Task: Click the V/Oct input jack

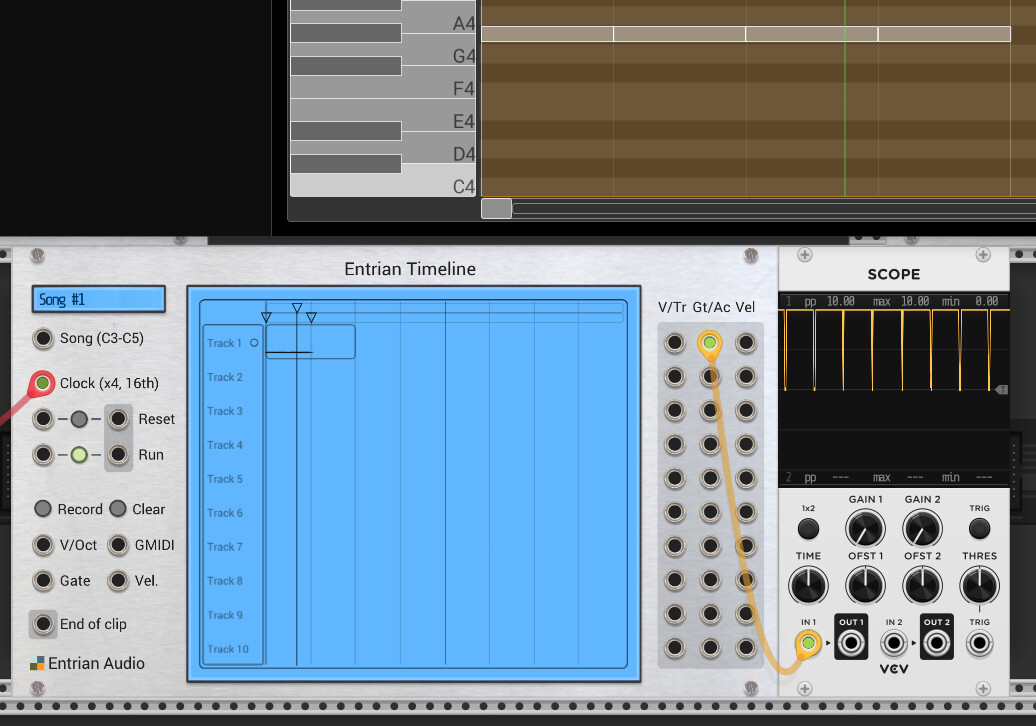Action: [43, 545]
